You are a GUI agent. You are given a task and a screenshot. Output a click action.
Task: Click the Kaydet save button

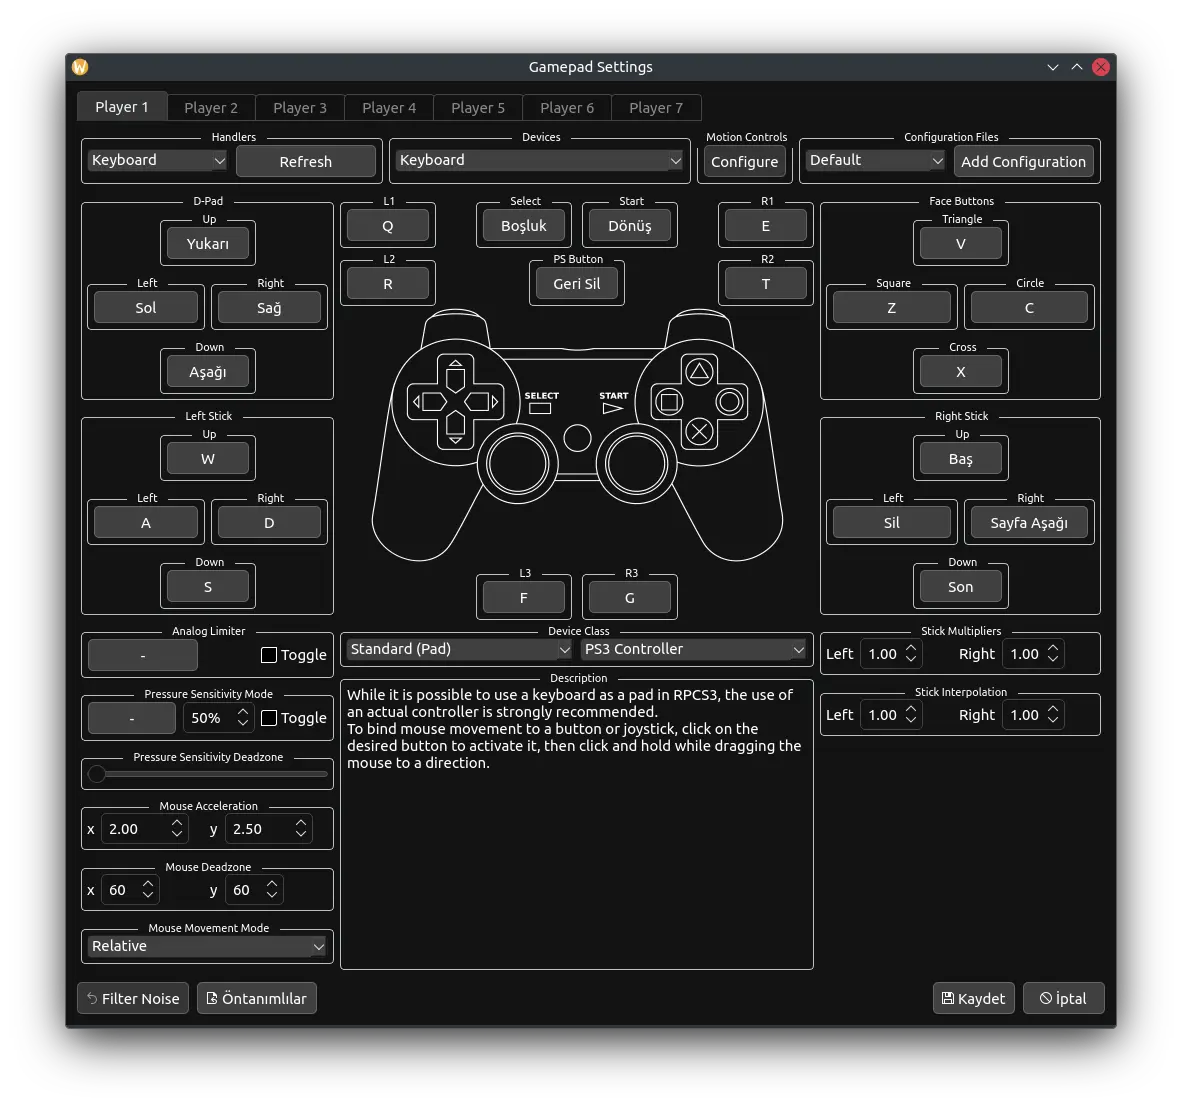973,998
